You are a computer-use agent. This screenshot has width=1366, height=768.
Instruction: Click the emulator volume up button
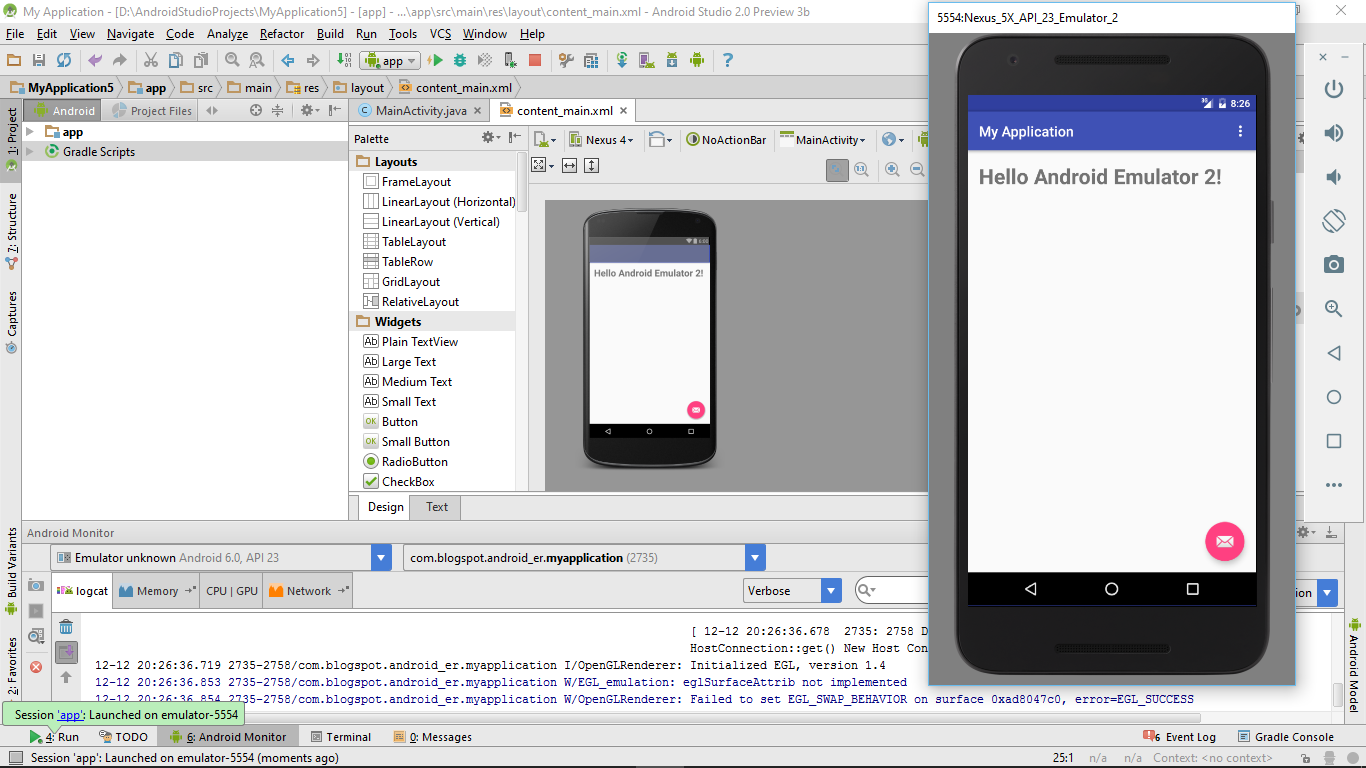point(1333,132)
